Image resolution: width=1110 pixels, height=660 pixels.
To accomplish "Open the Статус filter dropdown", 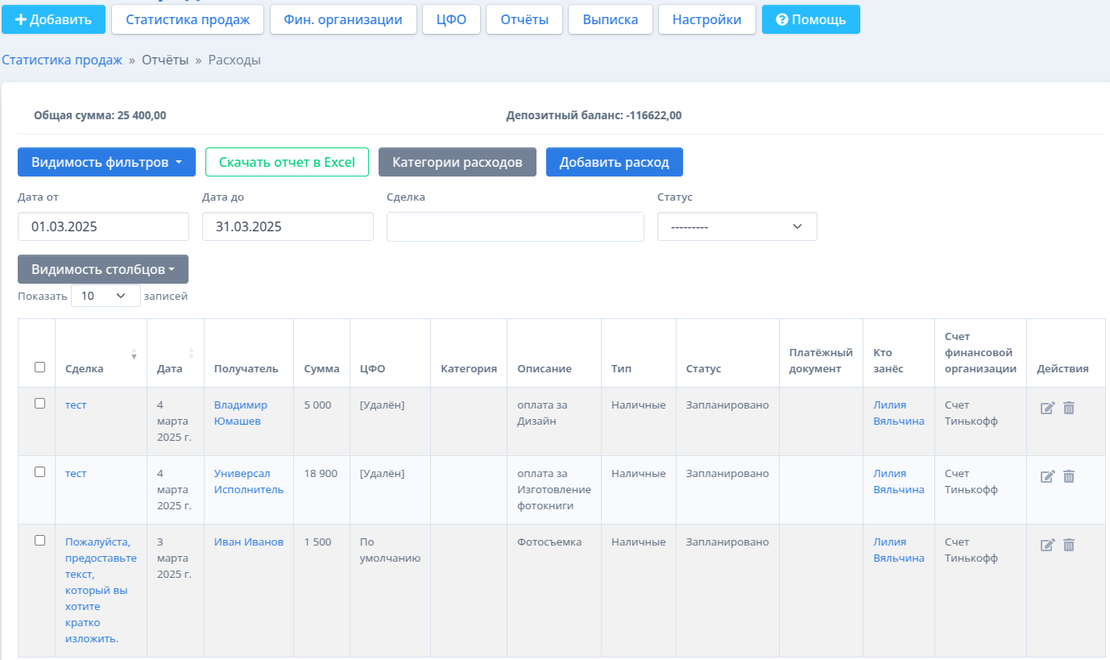I will (737, 227).
